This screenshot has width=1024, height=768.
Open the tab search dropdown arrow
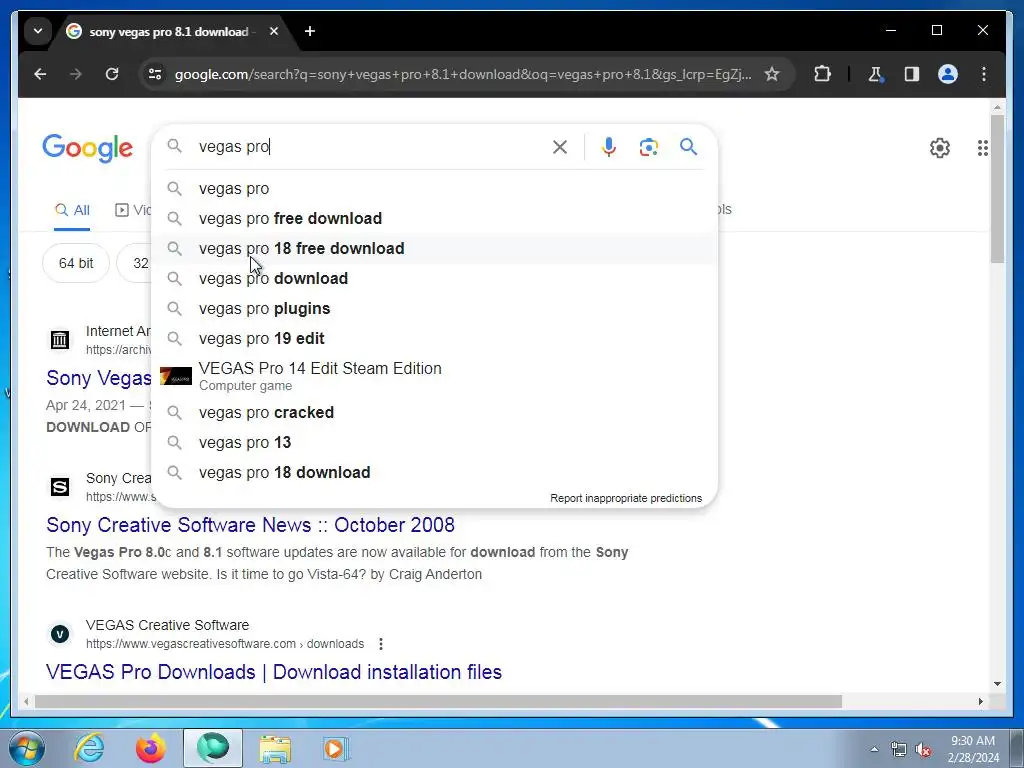38,31
